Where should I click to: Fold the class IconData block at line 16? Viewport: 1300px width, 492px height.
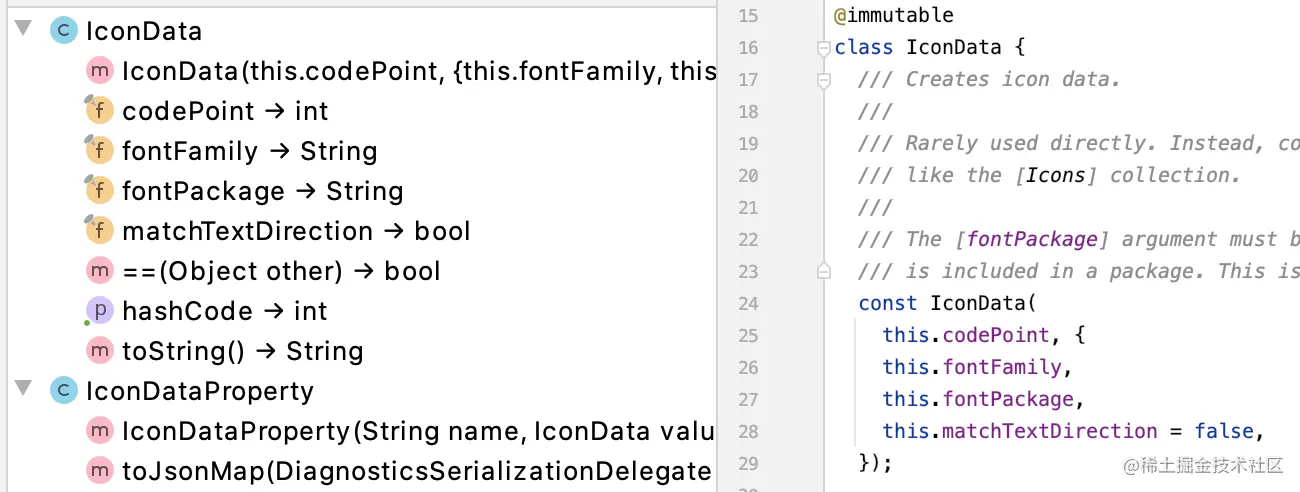coord(823,47)
